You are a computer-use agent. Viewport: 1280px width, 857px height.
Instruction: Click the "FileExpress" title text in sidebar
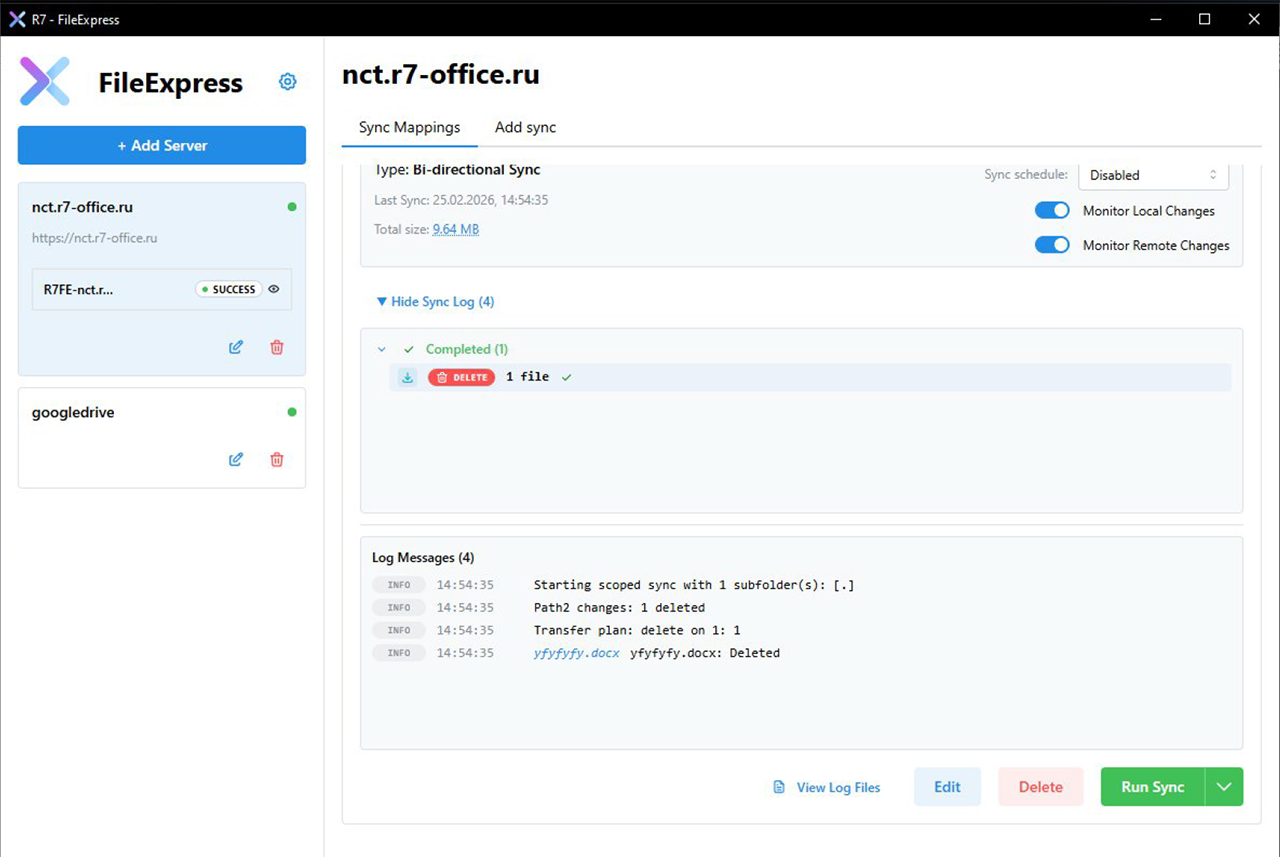click(171, 83)
